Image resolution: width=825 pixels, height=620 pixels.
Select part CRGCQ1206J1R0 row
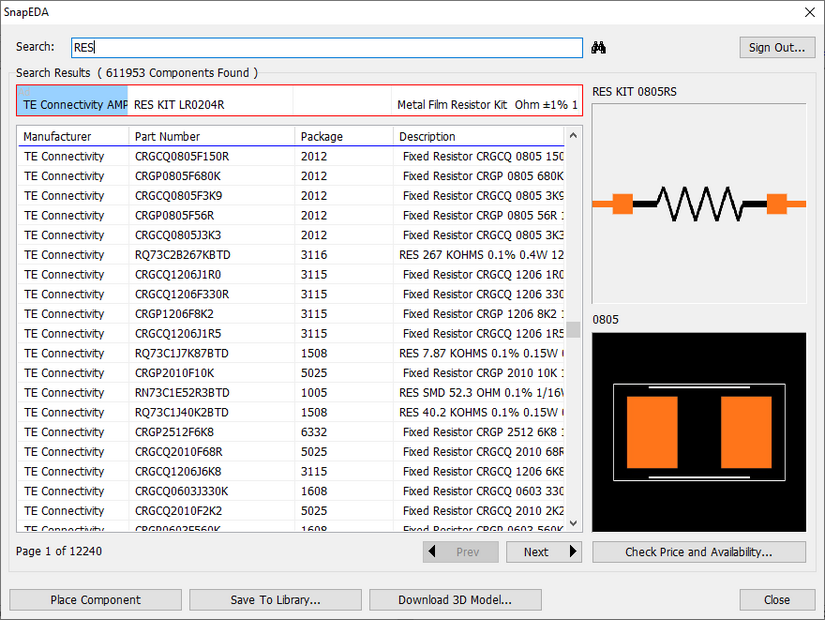291,274
